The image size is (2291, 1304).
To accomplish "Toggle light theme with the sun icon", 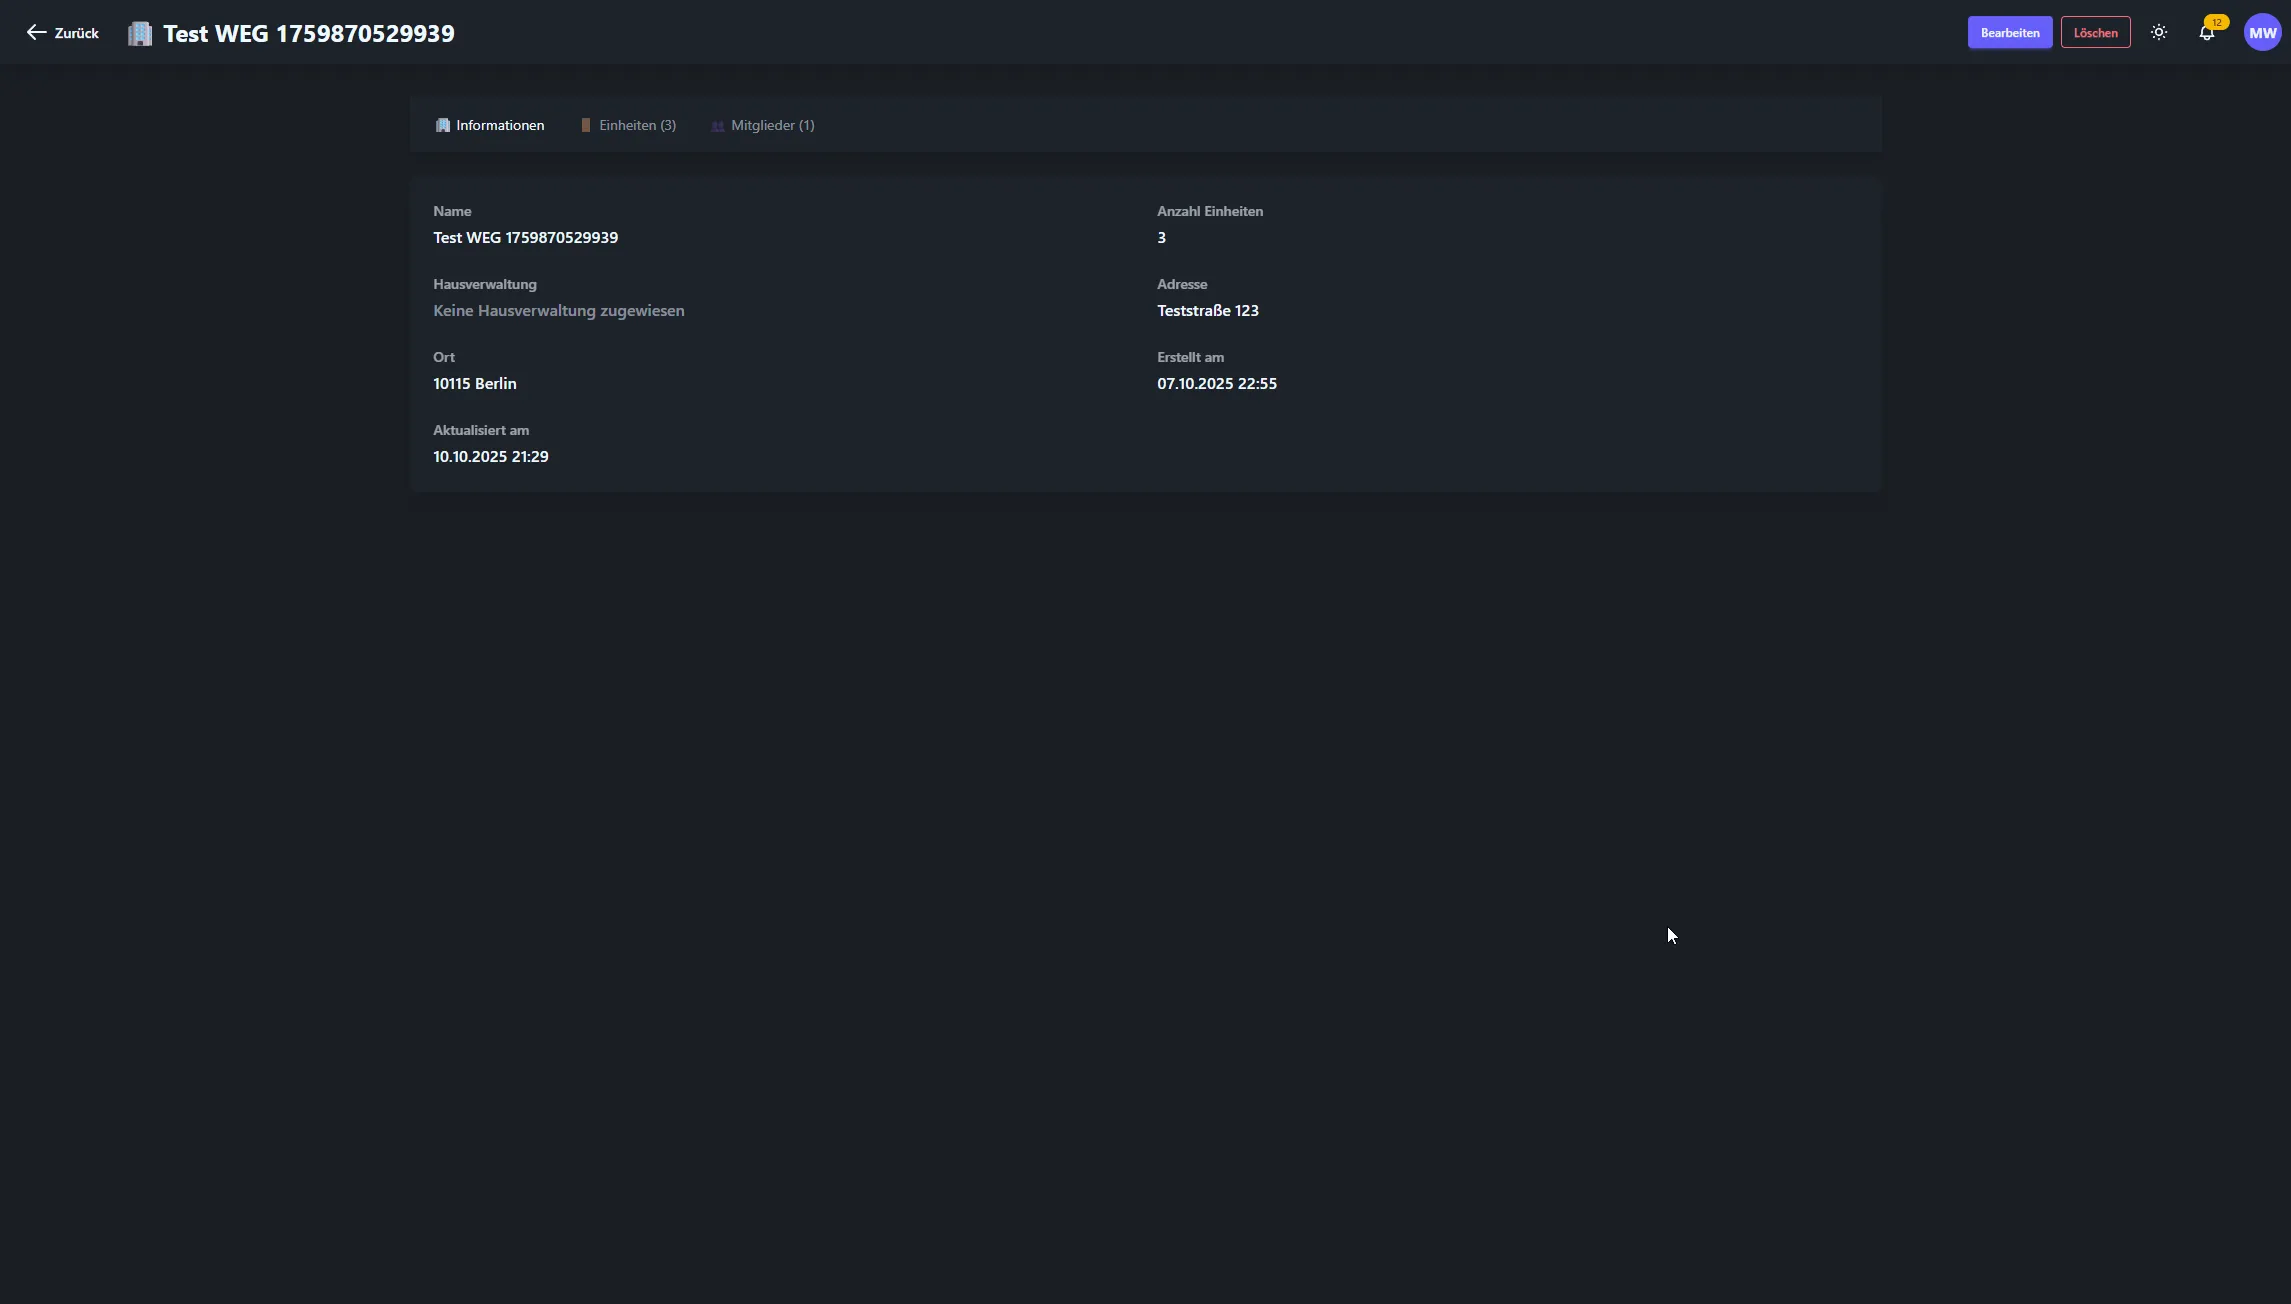I will coord(2159,33).
